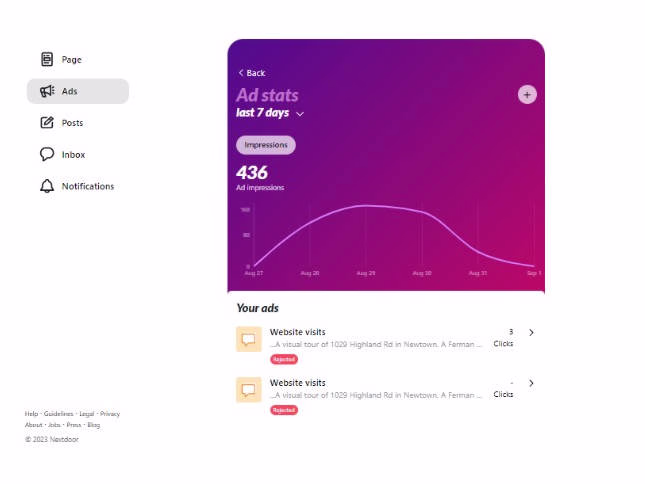Image resolution: width=645 pixels, height=484 pixels.
Task: Click the Posts pencil icon
Action: (47, 123)
